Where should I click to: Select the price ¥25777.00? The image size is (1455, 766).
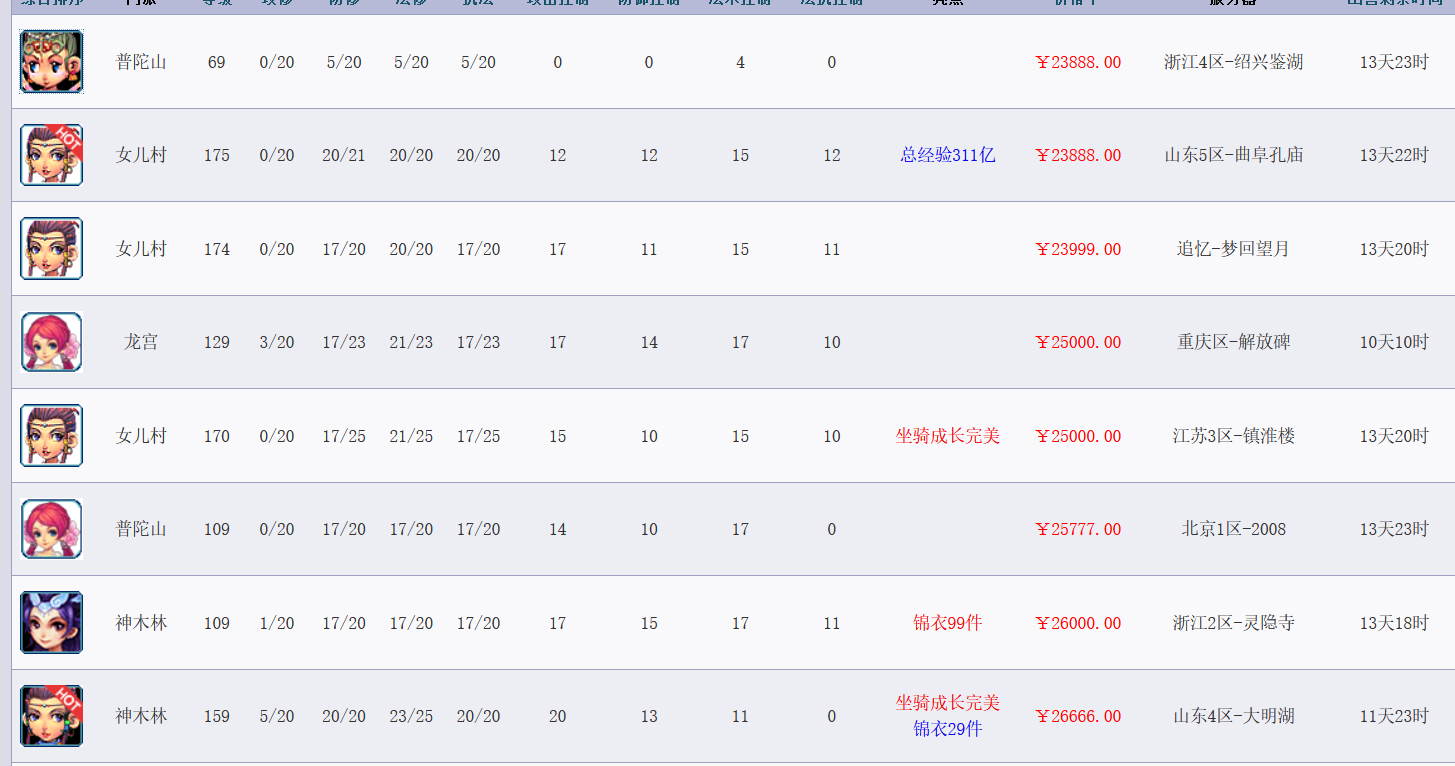click(x=1078, y=529)
